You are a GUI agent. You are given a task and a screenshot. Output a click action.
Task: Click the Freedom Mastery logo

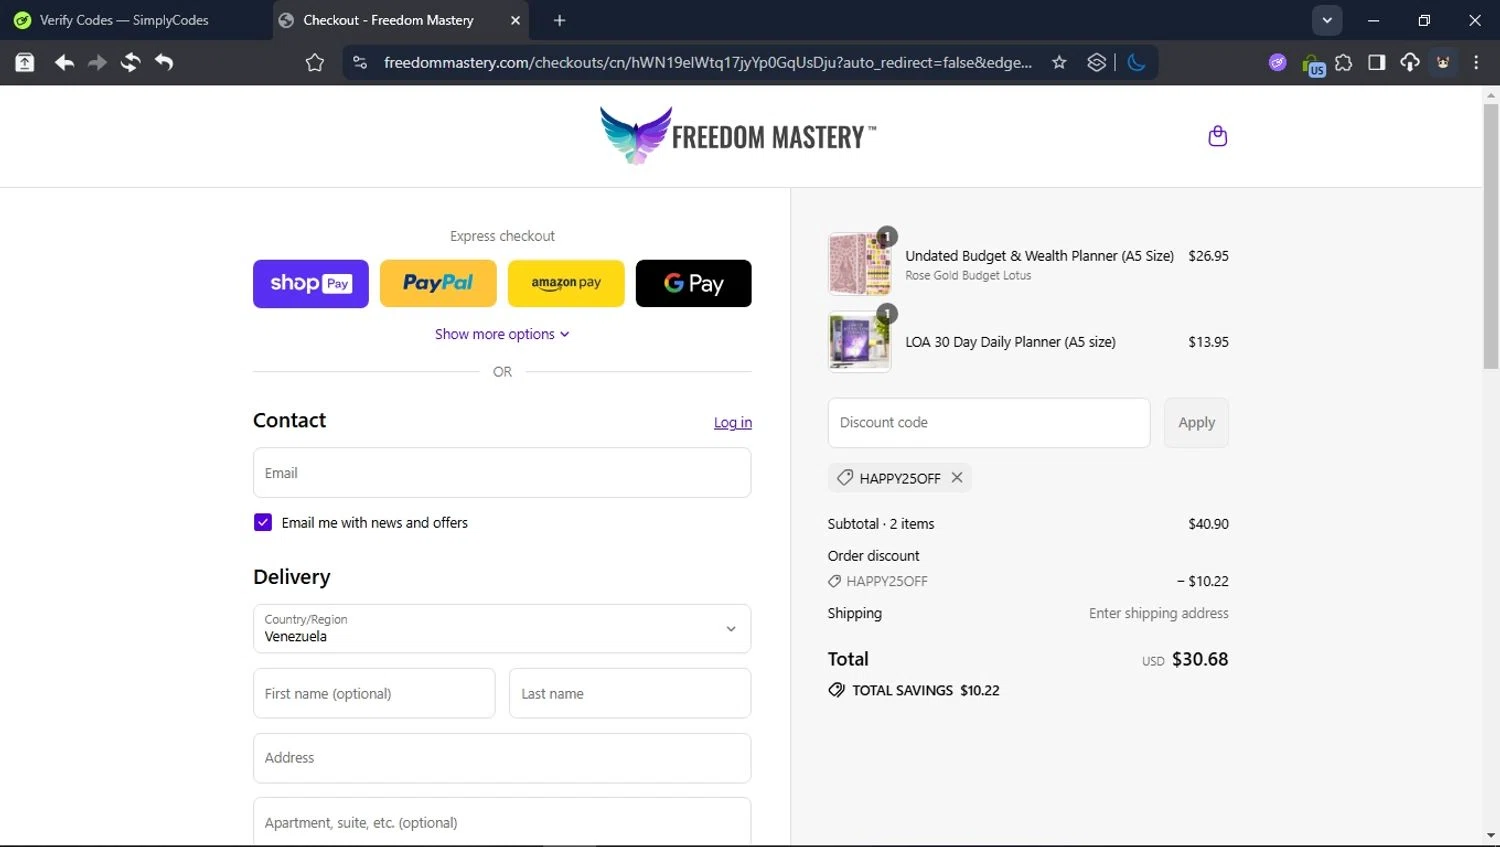tap(738, 136)
